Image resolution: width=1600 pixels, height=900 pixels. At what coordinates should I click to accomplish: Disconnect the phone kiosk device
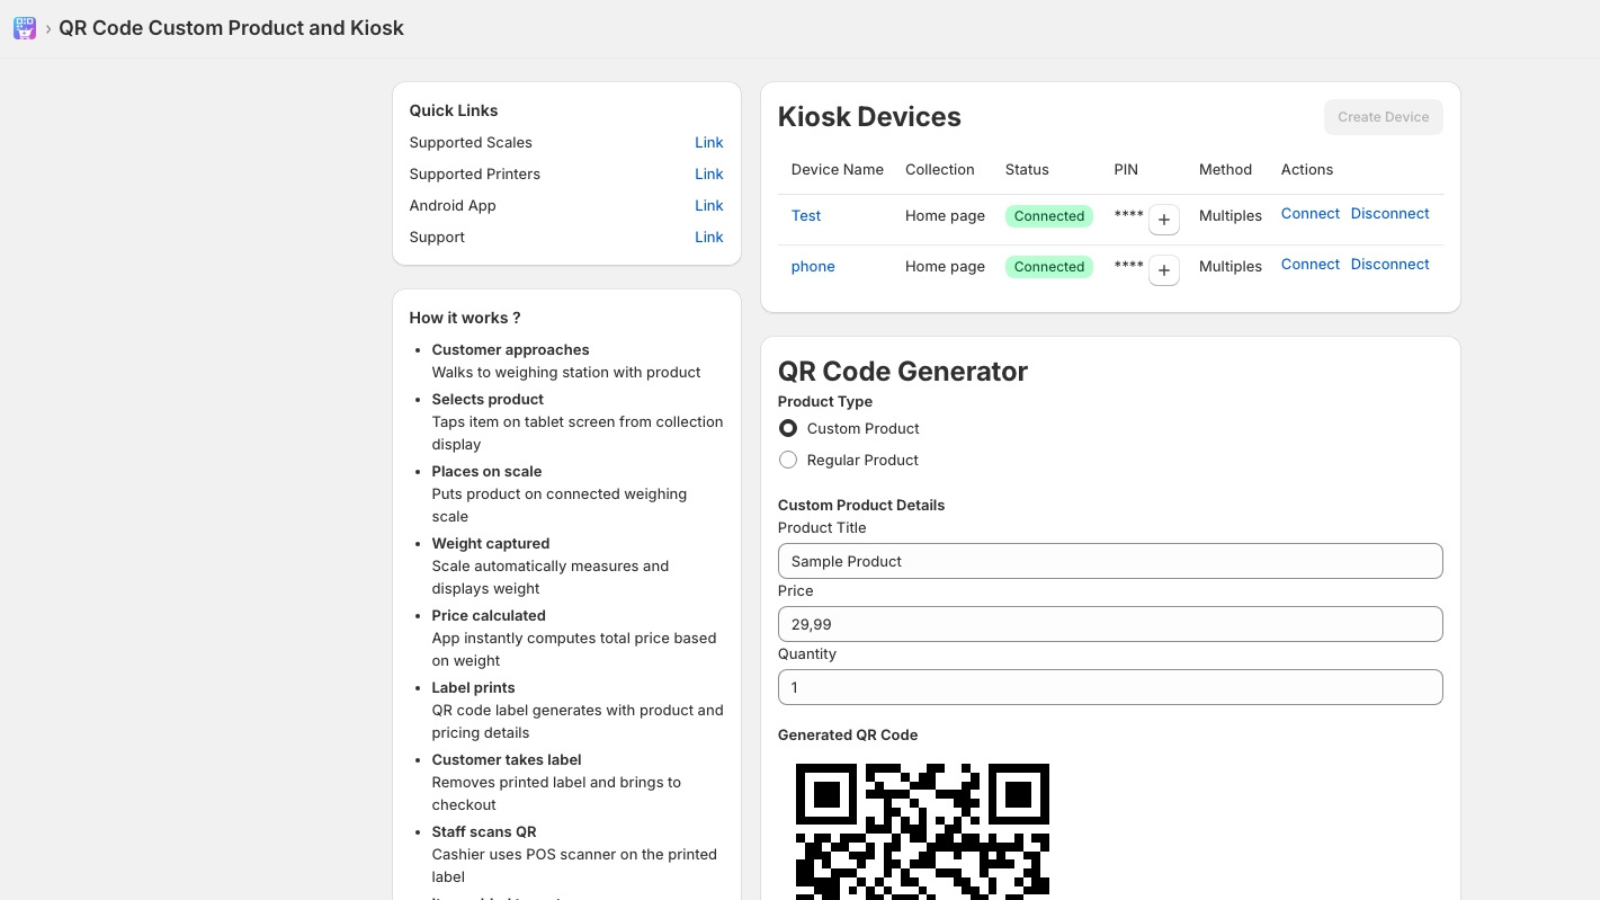[x=1389, y=265]
